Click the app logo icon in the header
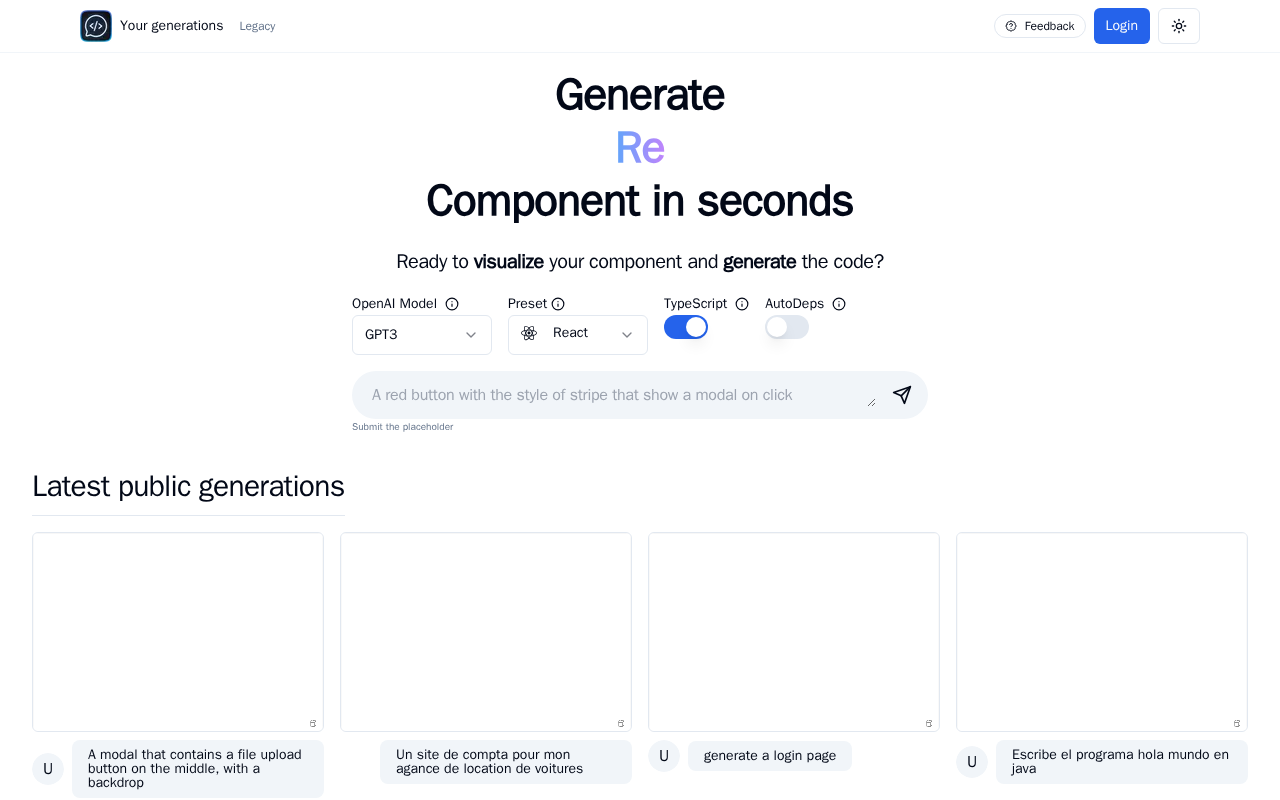This screenshot has width=1280, height=800. point(96,26)
